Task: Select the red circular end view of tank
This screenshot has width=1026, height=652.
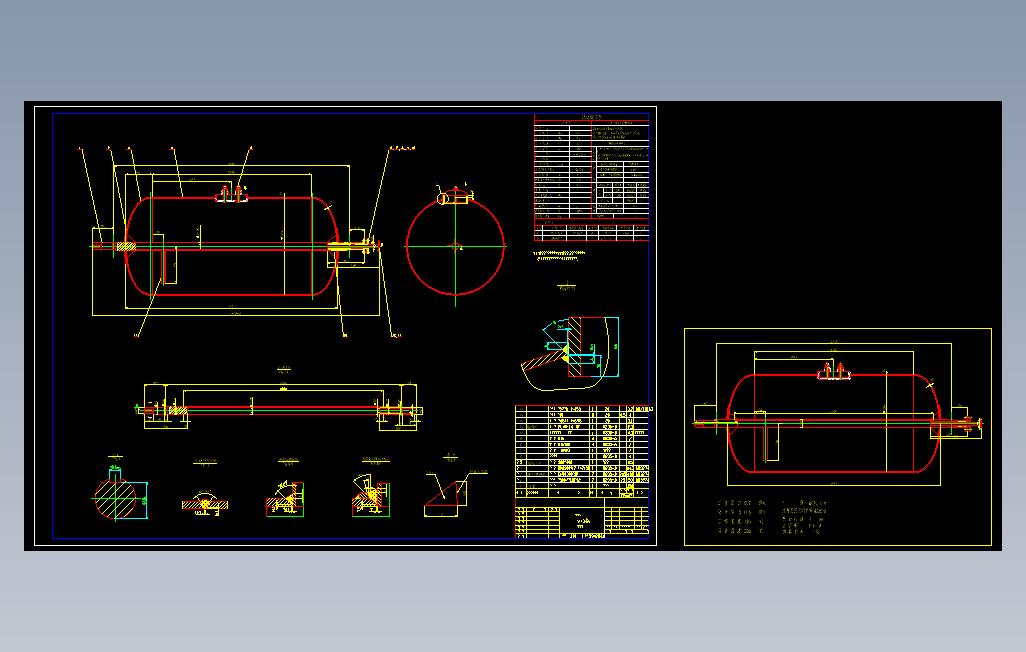Action: [455, 246]
